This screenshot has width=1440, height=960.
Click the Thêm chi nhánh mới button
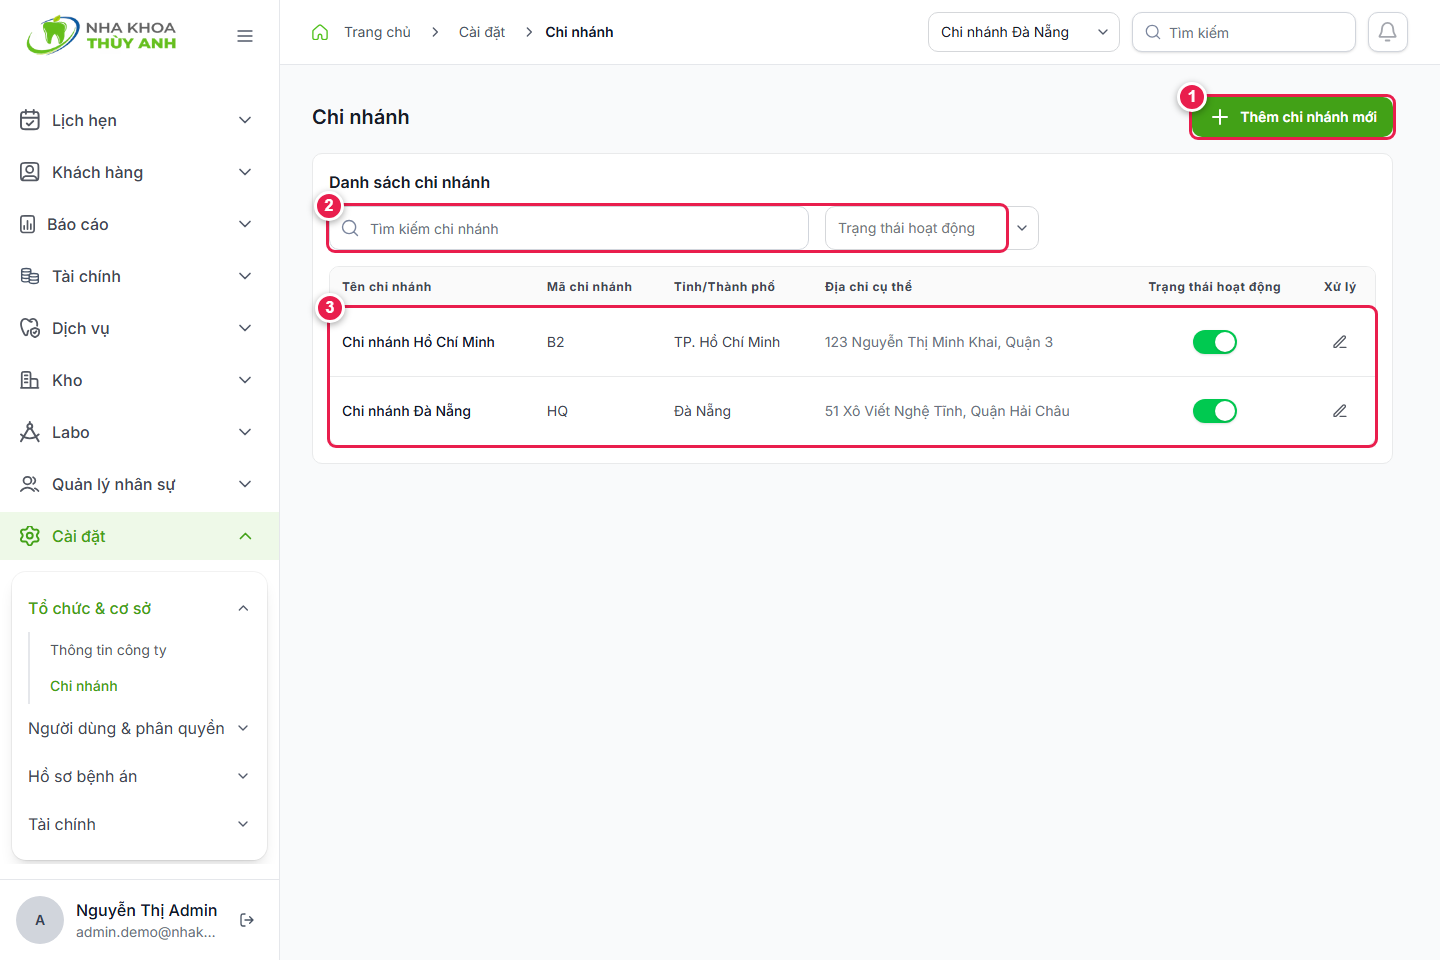[1292, 117]
